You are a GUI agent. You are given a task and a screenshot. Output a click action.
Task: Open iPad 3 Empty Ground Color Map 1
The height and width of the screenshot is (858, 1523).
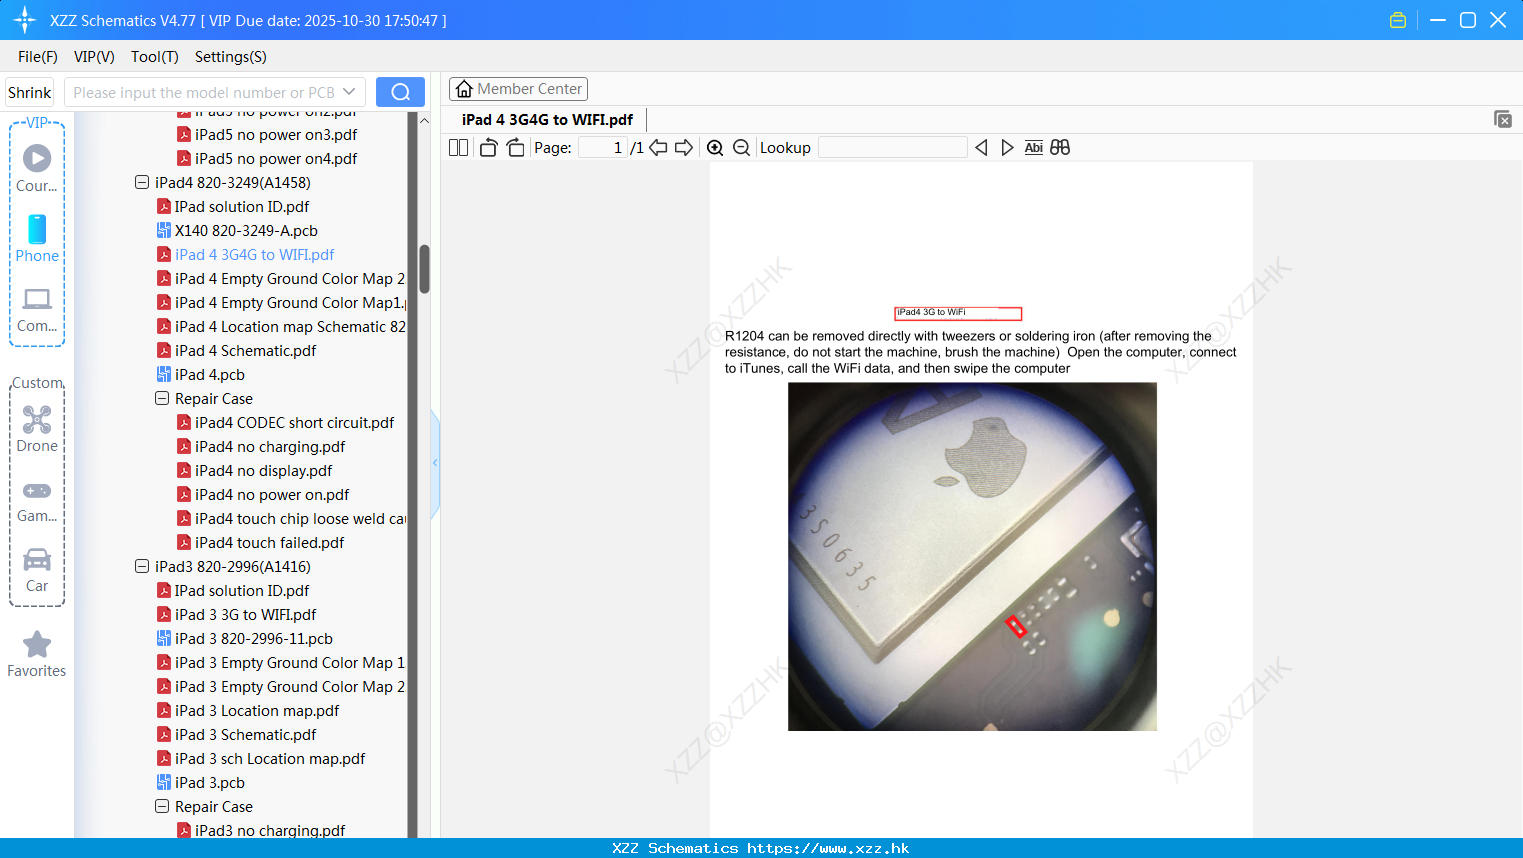point(281,663)
